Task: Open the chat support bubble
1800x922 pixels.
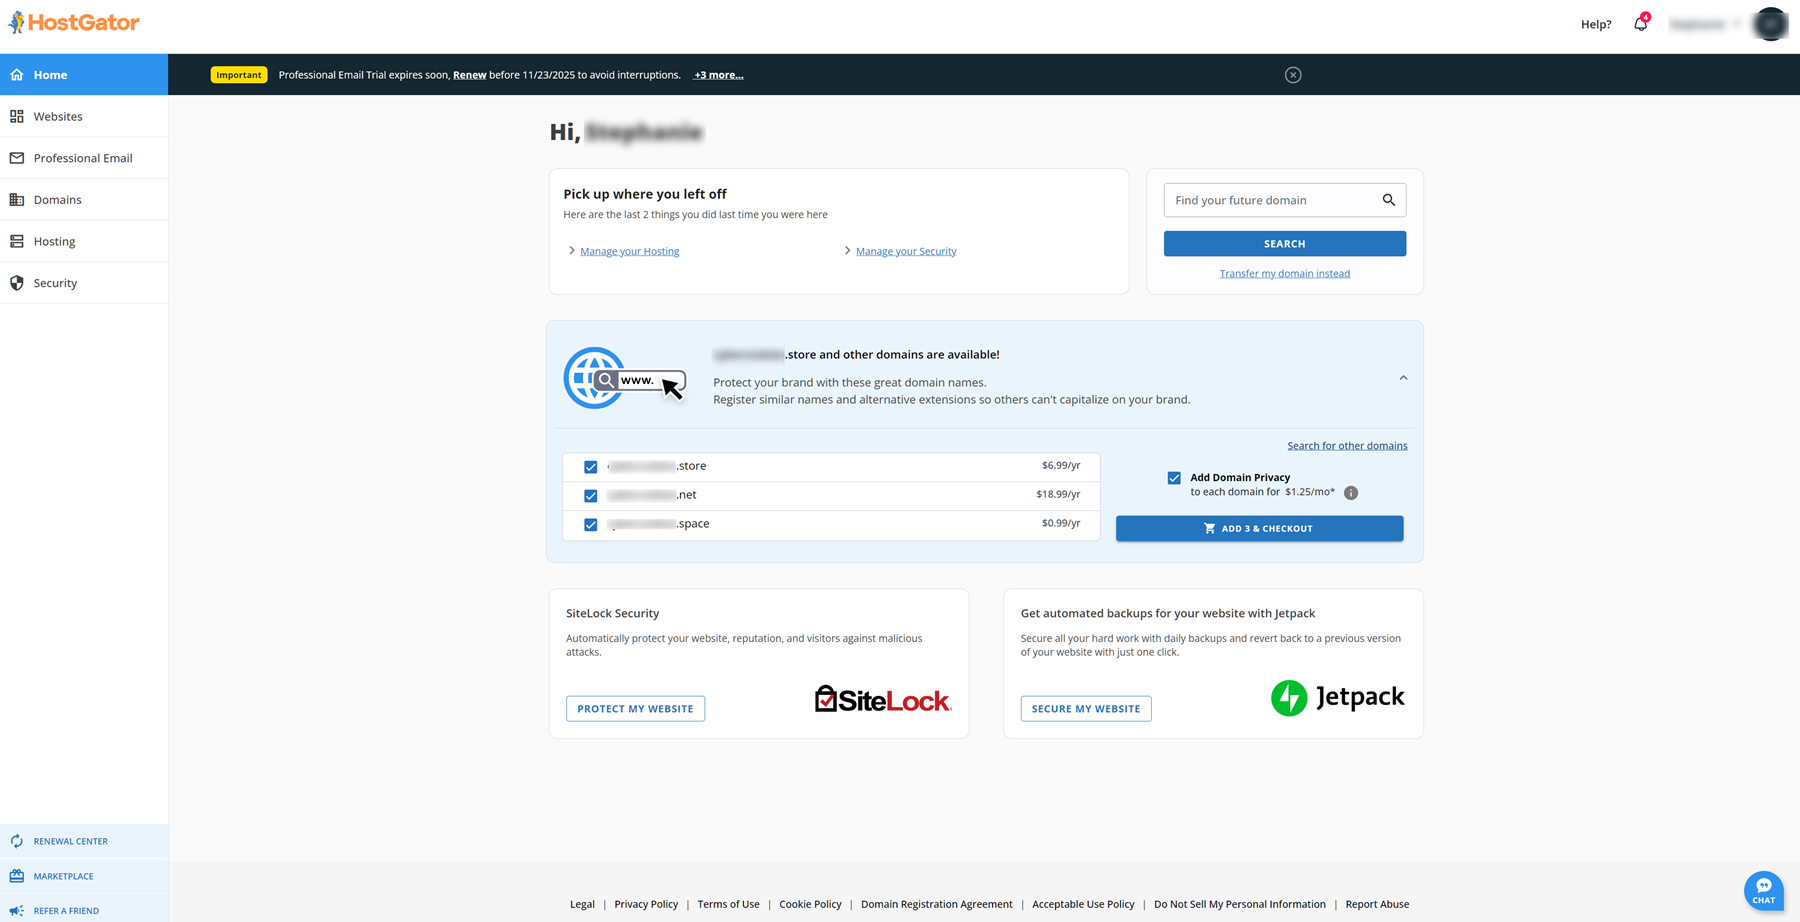Action: click(1763, 890)
